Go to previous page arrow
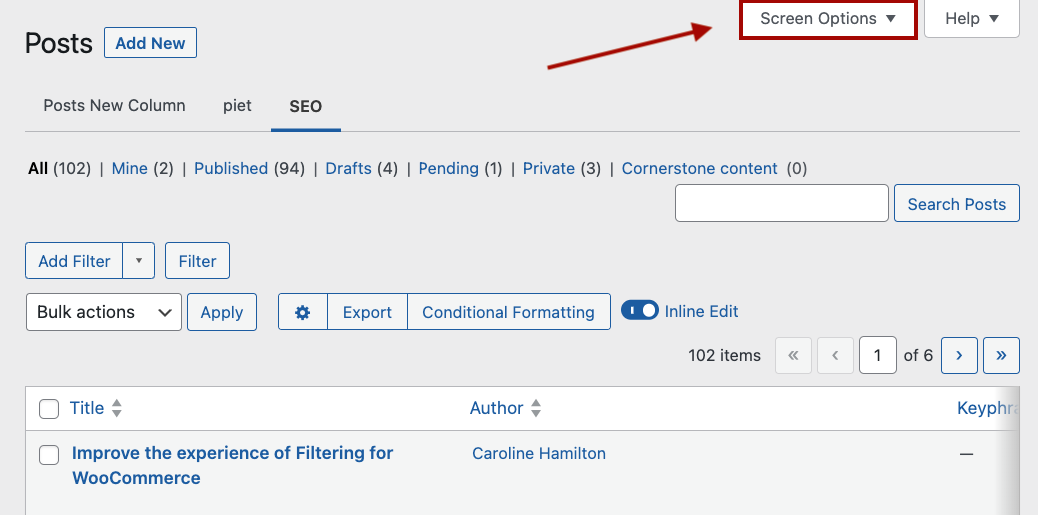 tap(835, 355)
